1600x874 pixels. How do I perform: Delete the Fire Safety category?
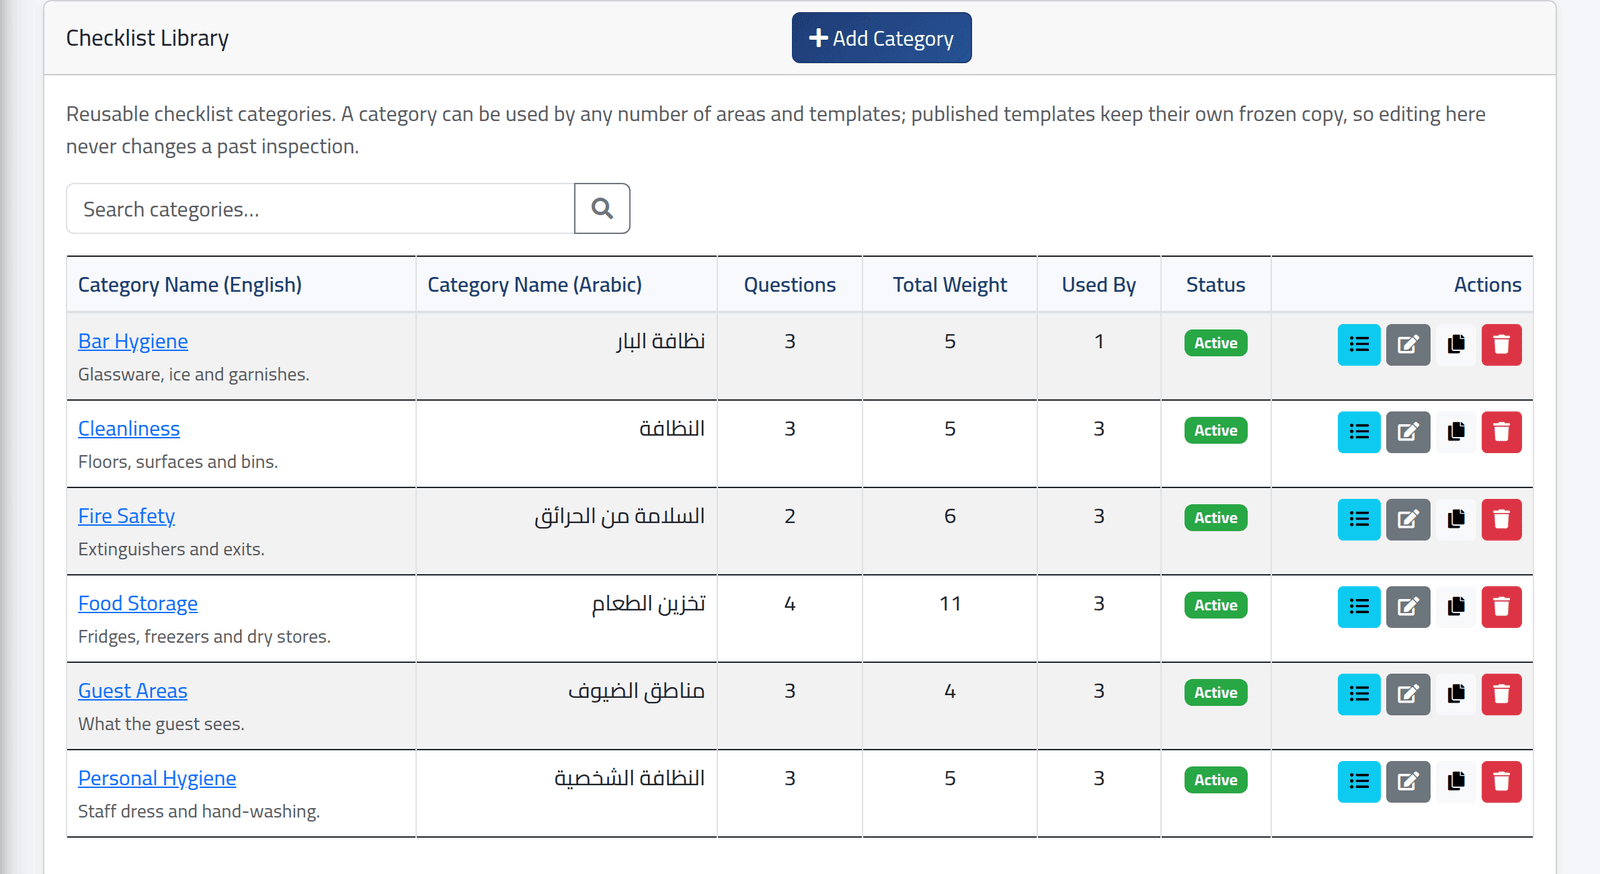pyautogui.click(x=1501, y=519)
